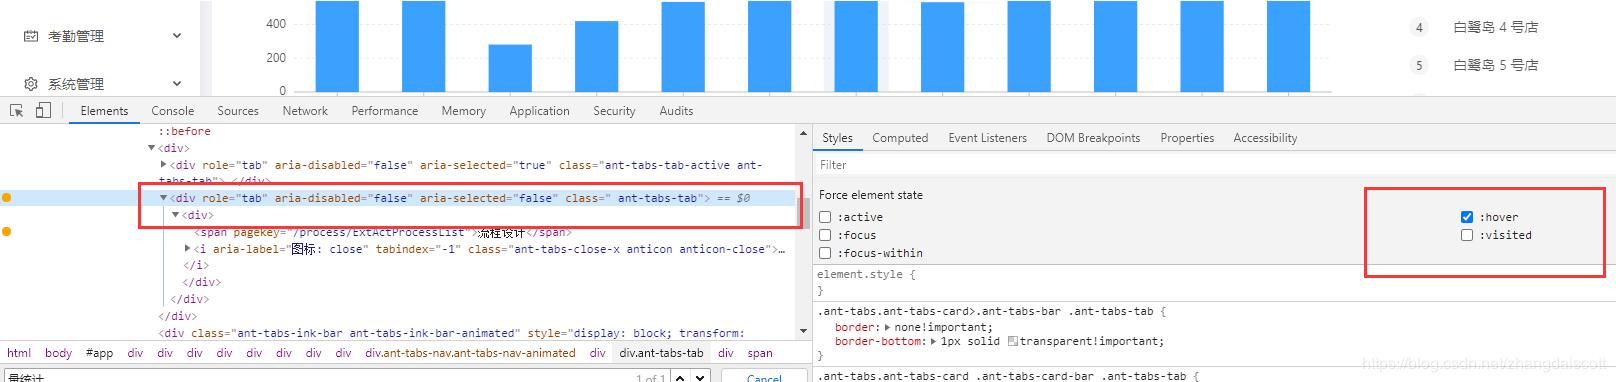Click the 系统管理 gear icon

click(x=31, y=84)
